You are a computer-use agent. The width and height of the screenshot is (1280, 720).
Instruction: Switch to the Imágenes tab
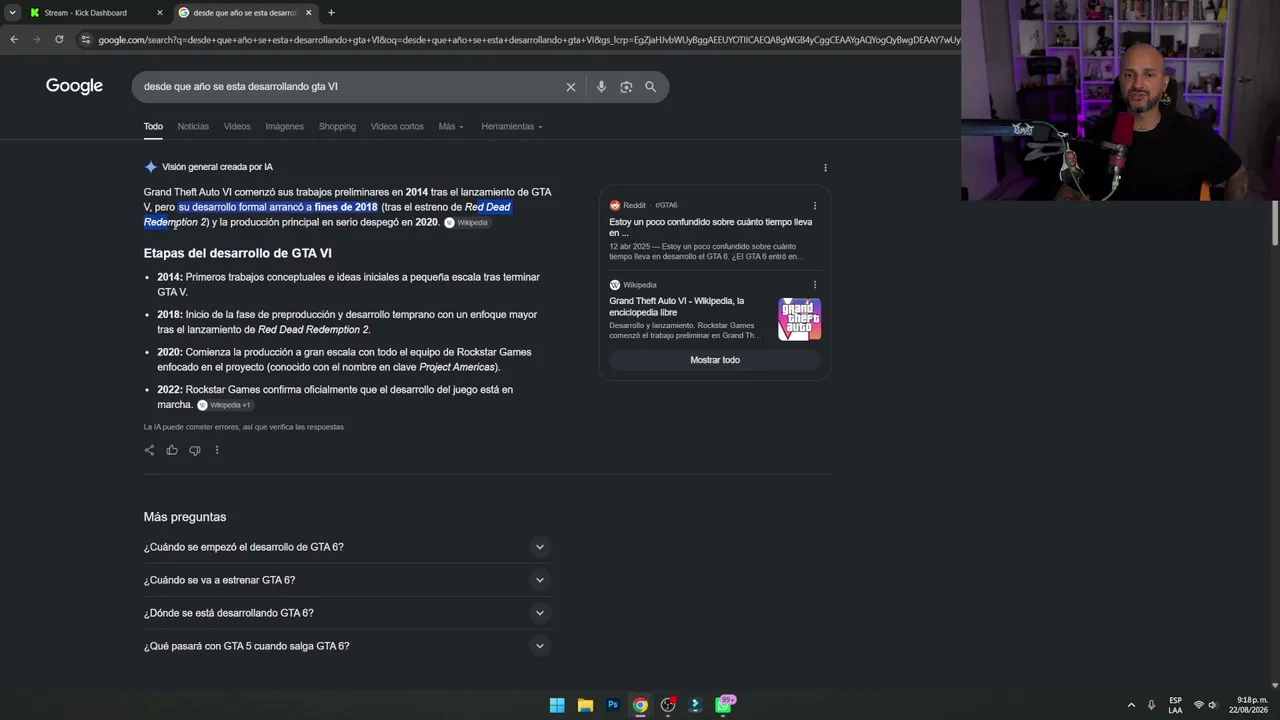(x=284, y=127)
